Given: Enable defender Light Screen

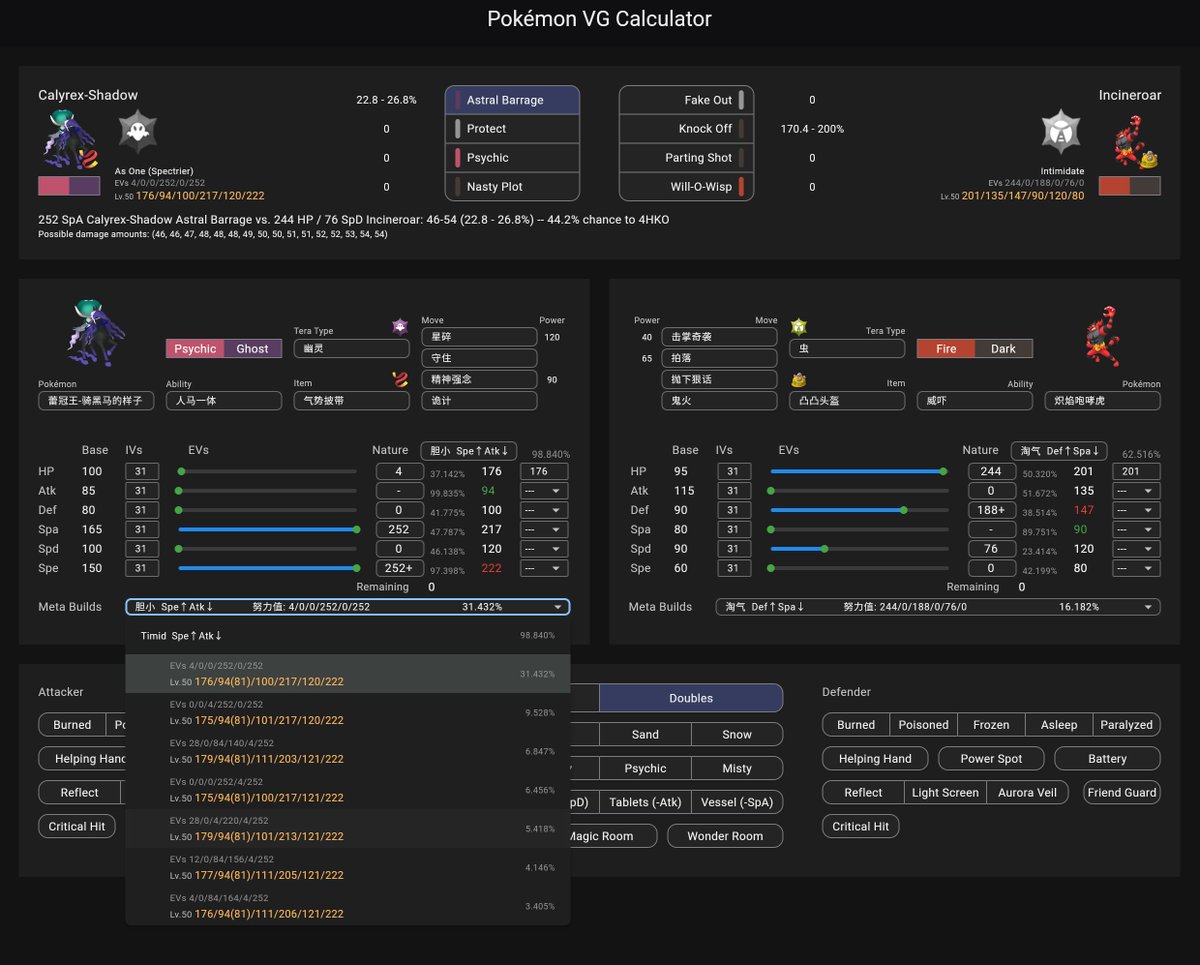Looking at the screenshot, I should click(x=945, y=793).
